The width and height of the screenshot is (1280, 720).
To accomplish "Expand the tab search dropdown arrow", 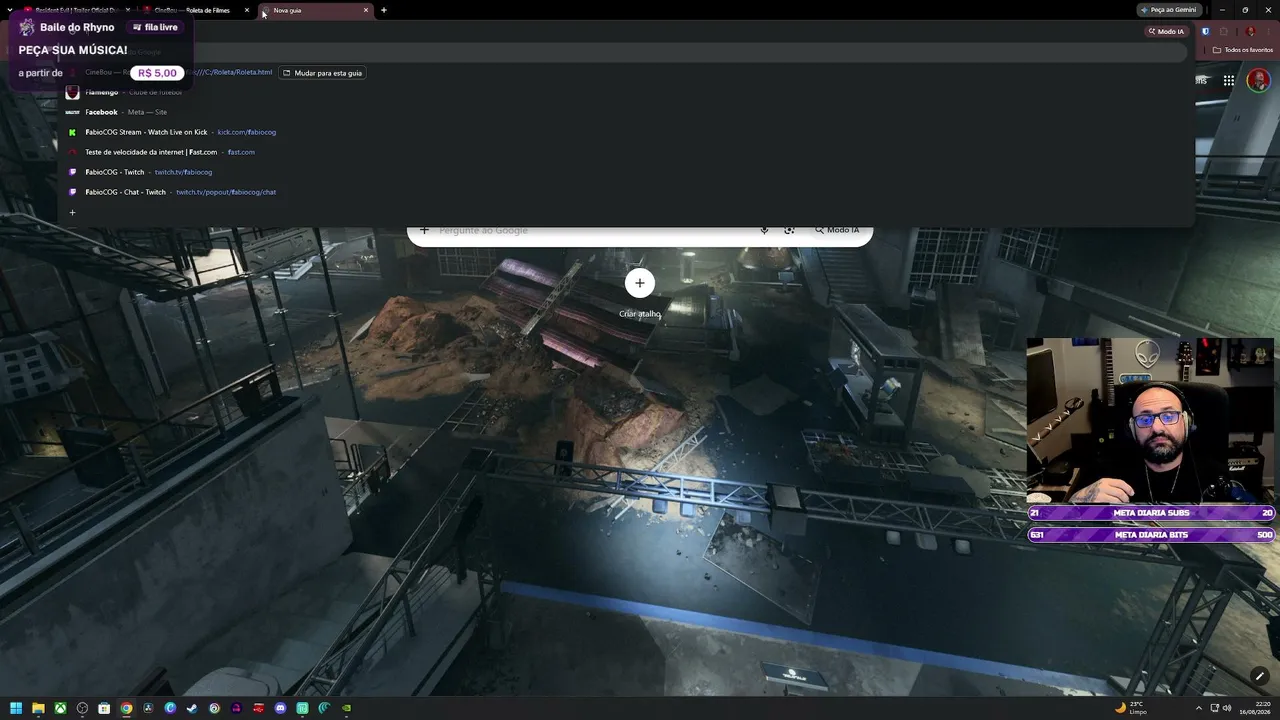I will pyautogui.click(x=9, y=10).
